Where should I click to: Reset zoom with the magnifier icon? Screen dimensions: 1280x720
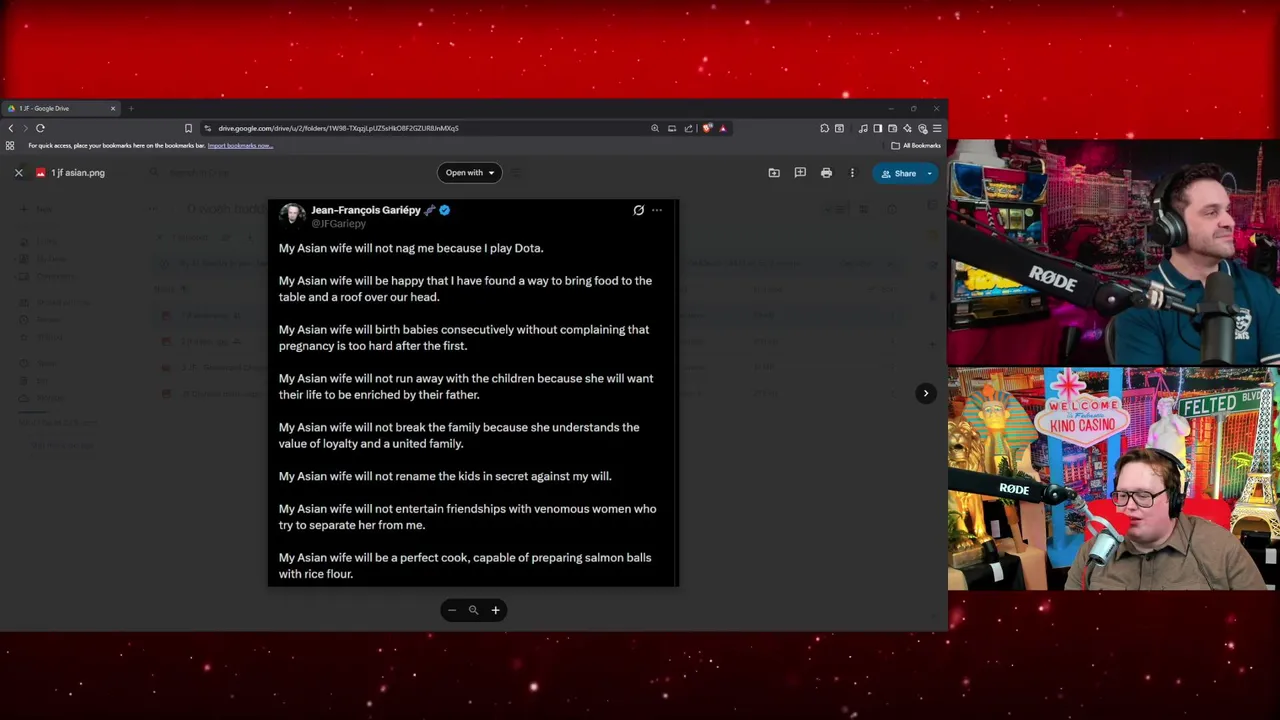[474, 610]
